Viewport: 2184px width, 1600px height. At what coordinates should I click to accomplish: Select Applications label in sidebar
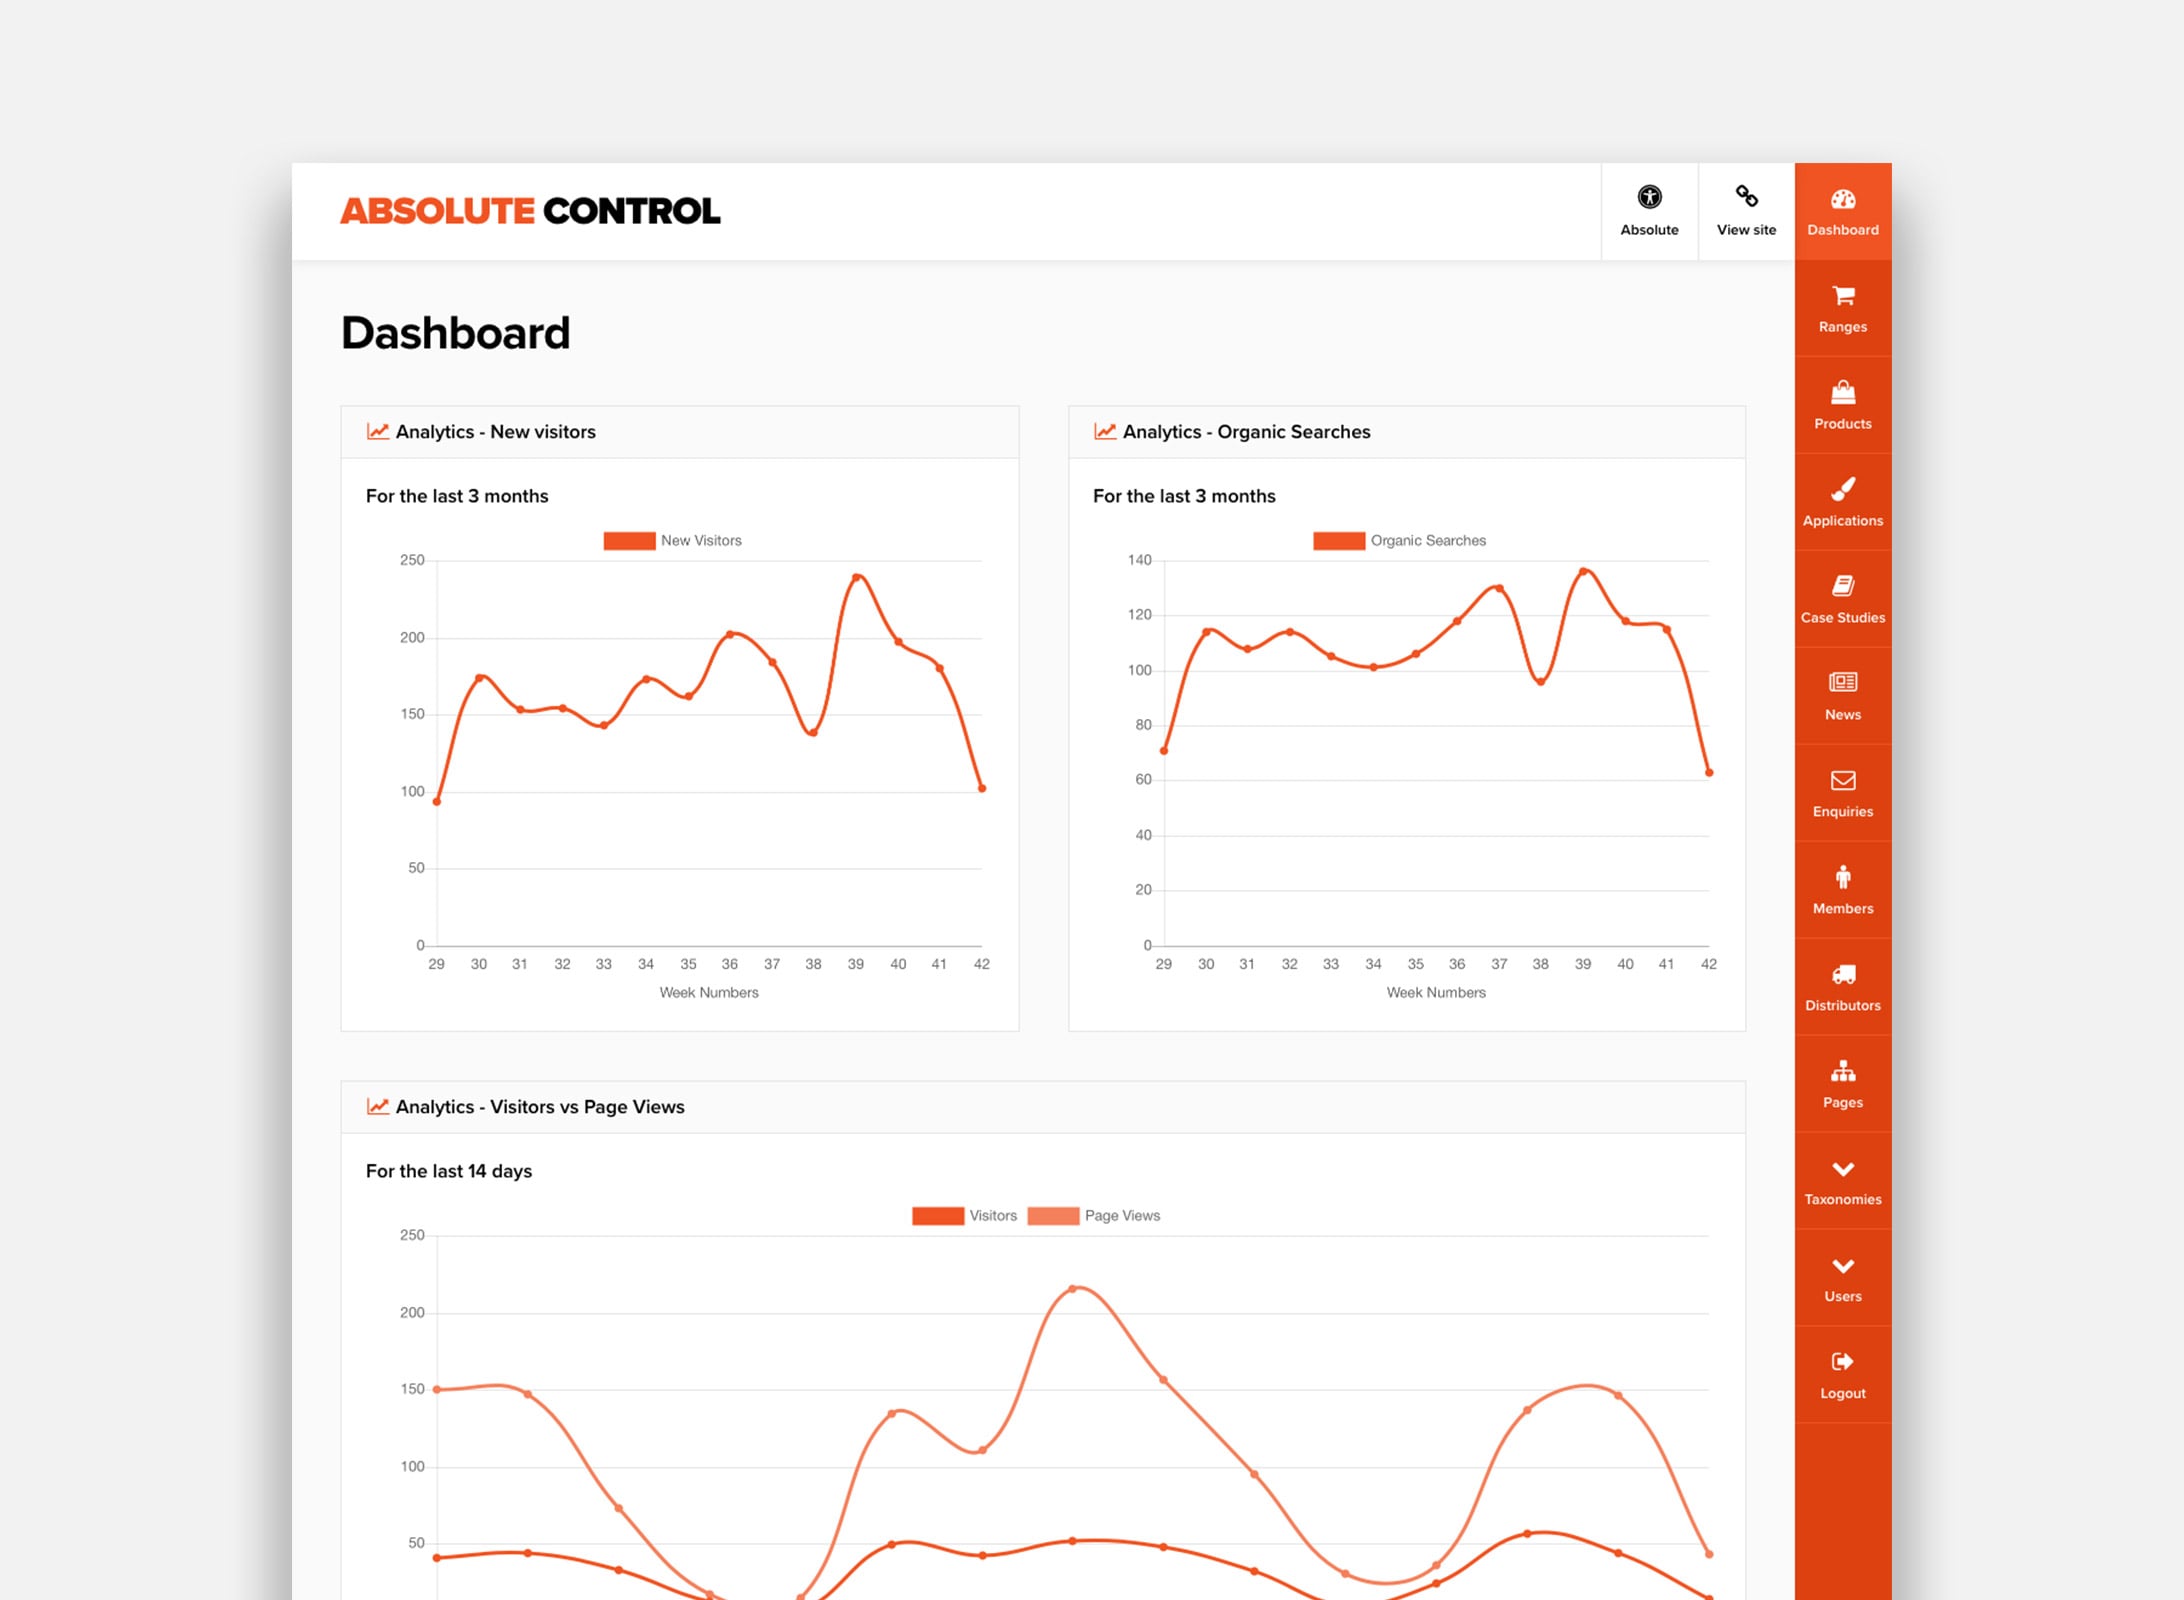(x=1842, y=521)
